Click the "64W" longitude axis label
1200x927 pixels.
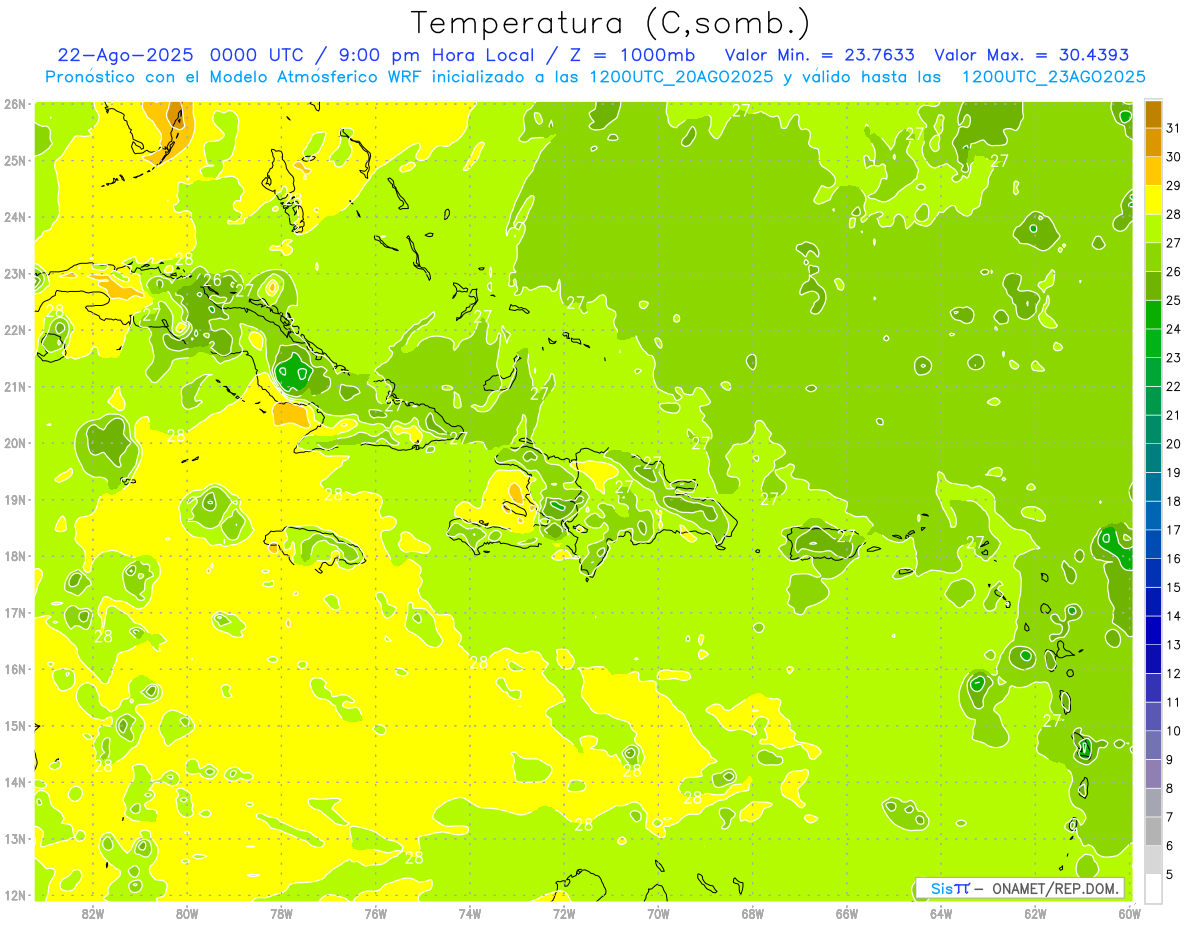941,913
